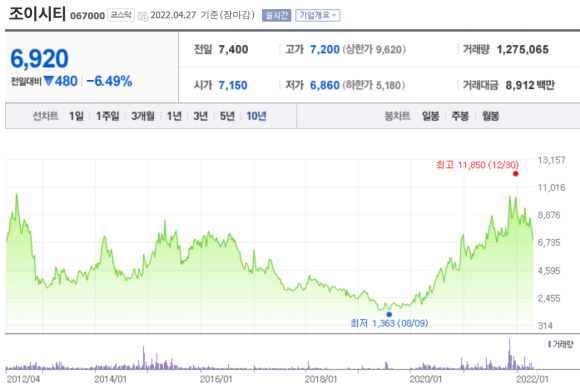This screenshot has height=389, width=580.
Task: Click the 거래량 legend in volume chart
Action: pos(560,344)
